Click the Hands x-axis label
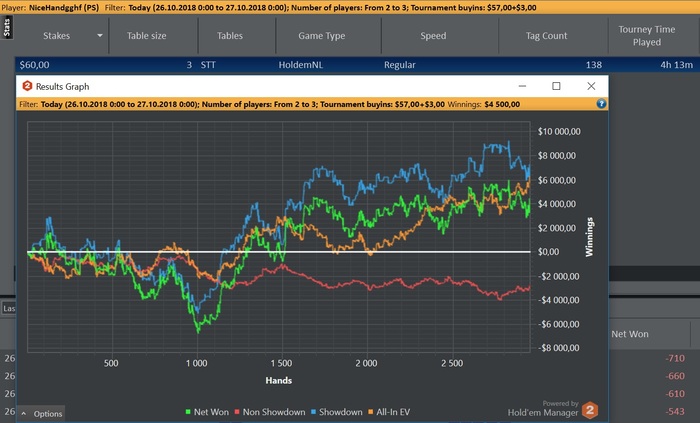This screenshot has height=423, width=700. [279, 381]
